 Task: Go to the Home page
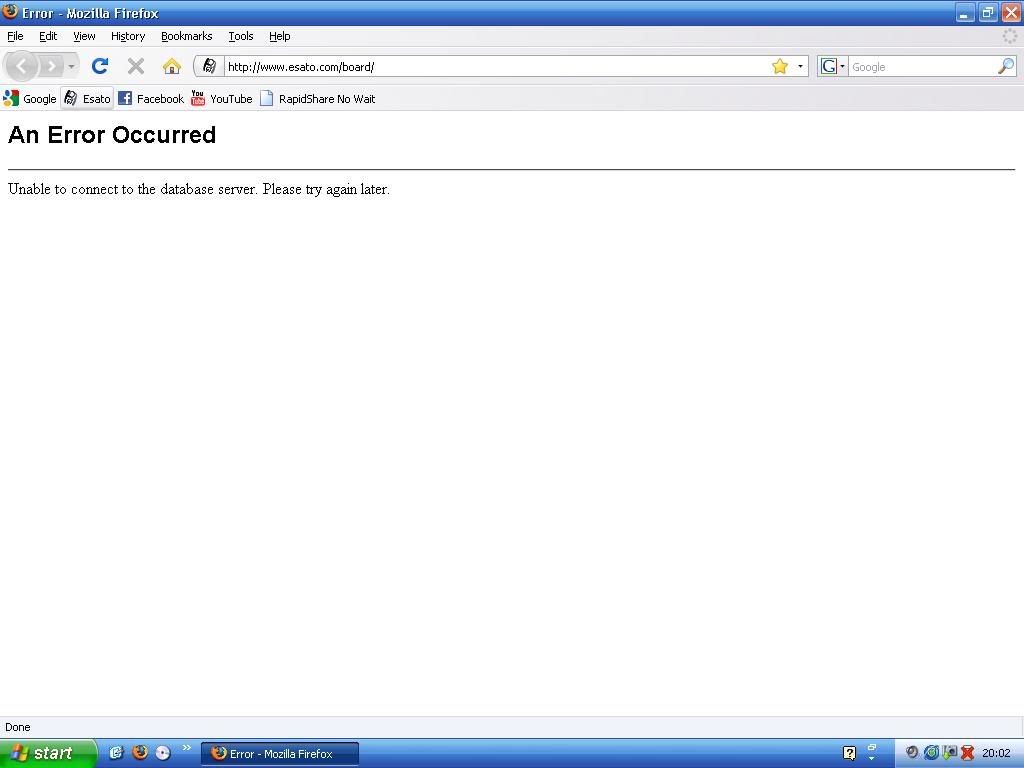click(172, 66)
